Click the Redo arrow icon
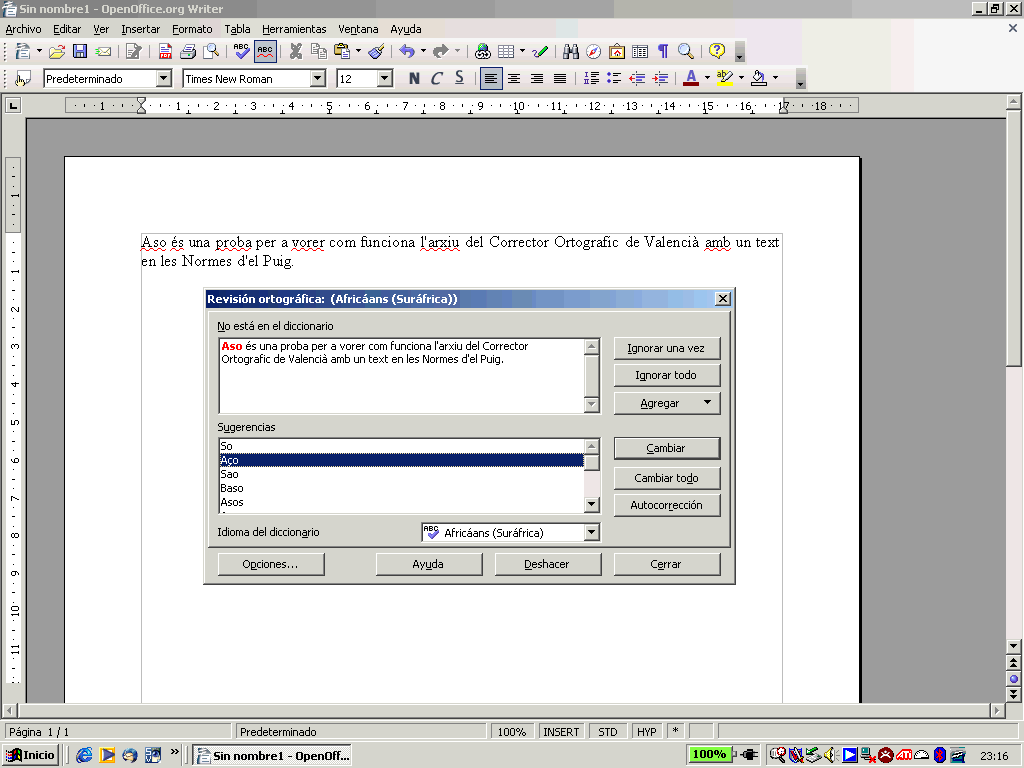 441,51
